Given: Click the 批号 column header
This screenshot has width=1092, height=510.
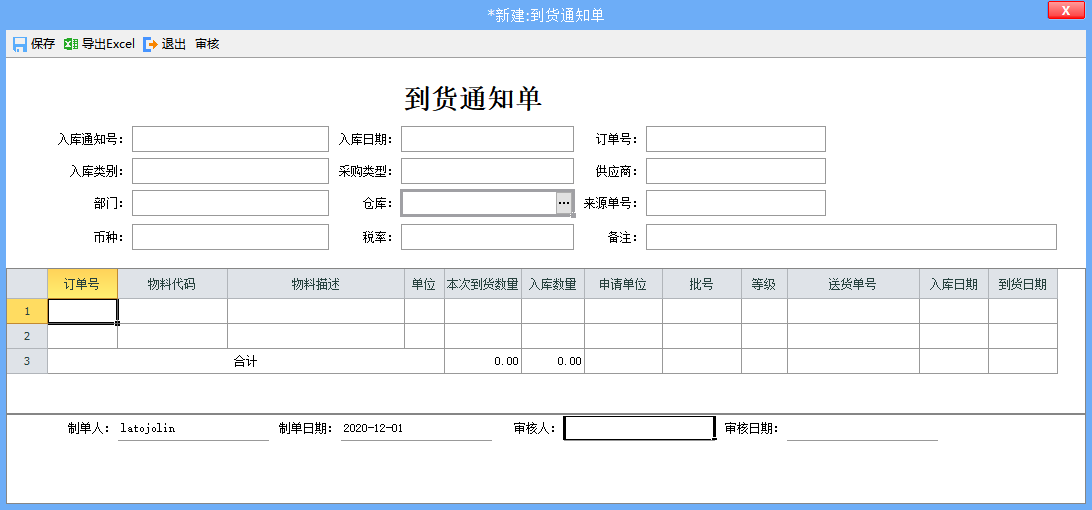Looking at the screenshot, I should tap(701, 284).
